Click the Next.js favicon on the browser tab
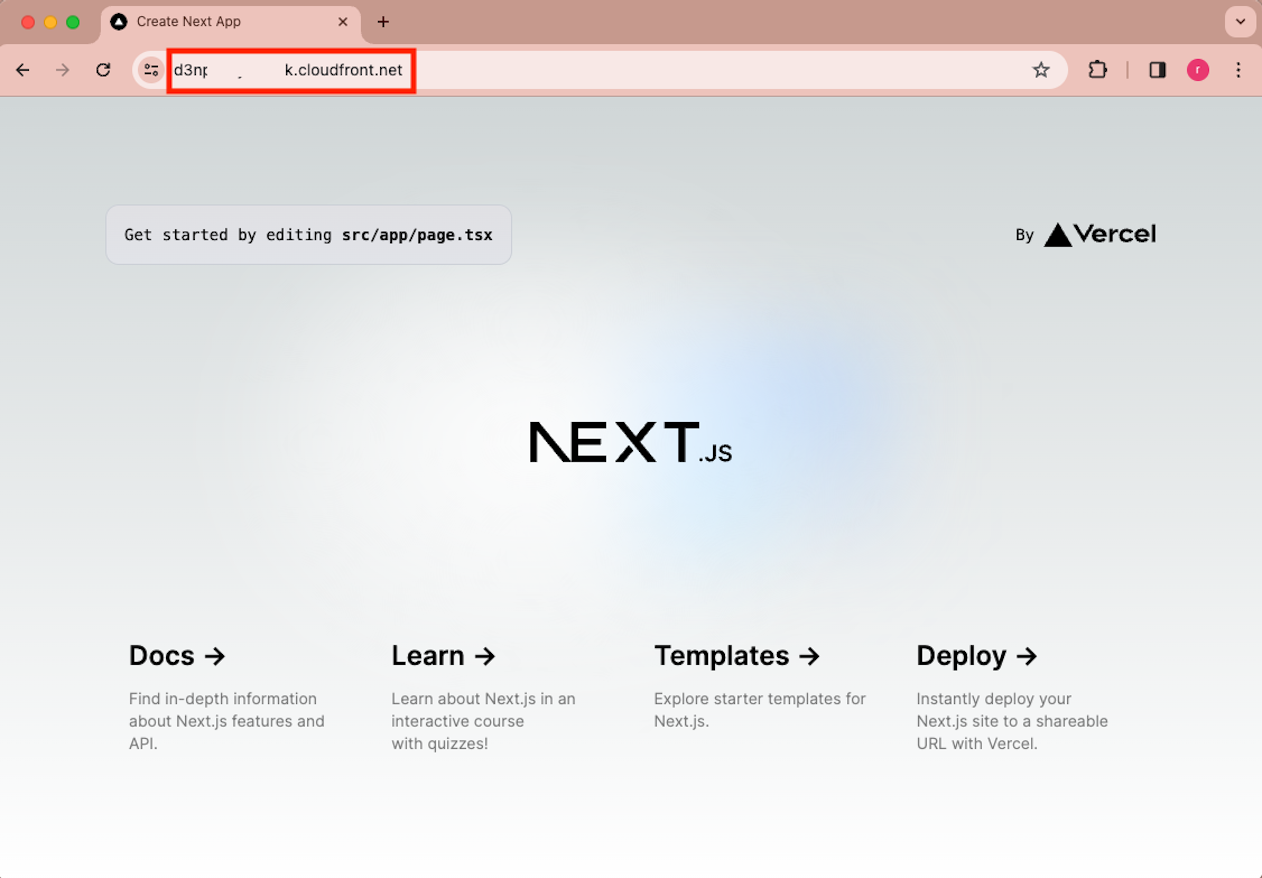Viewport: 1262px width, 878px height. 120,21
